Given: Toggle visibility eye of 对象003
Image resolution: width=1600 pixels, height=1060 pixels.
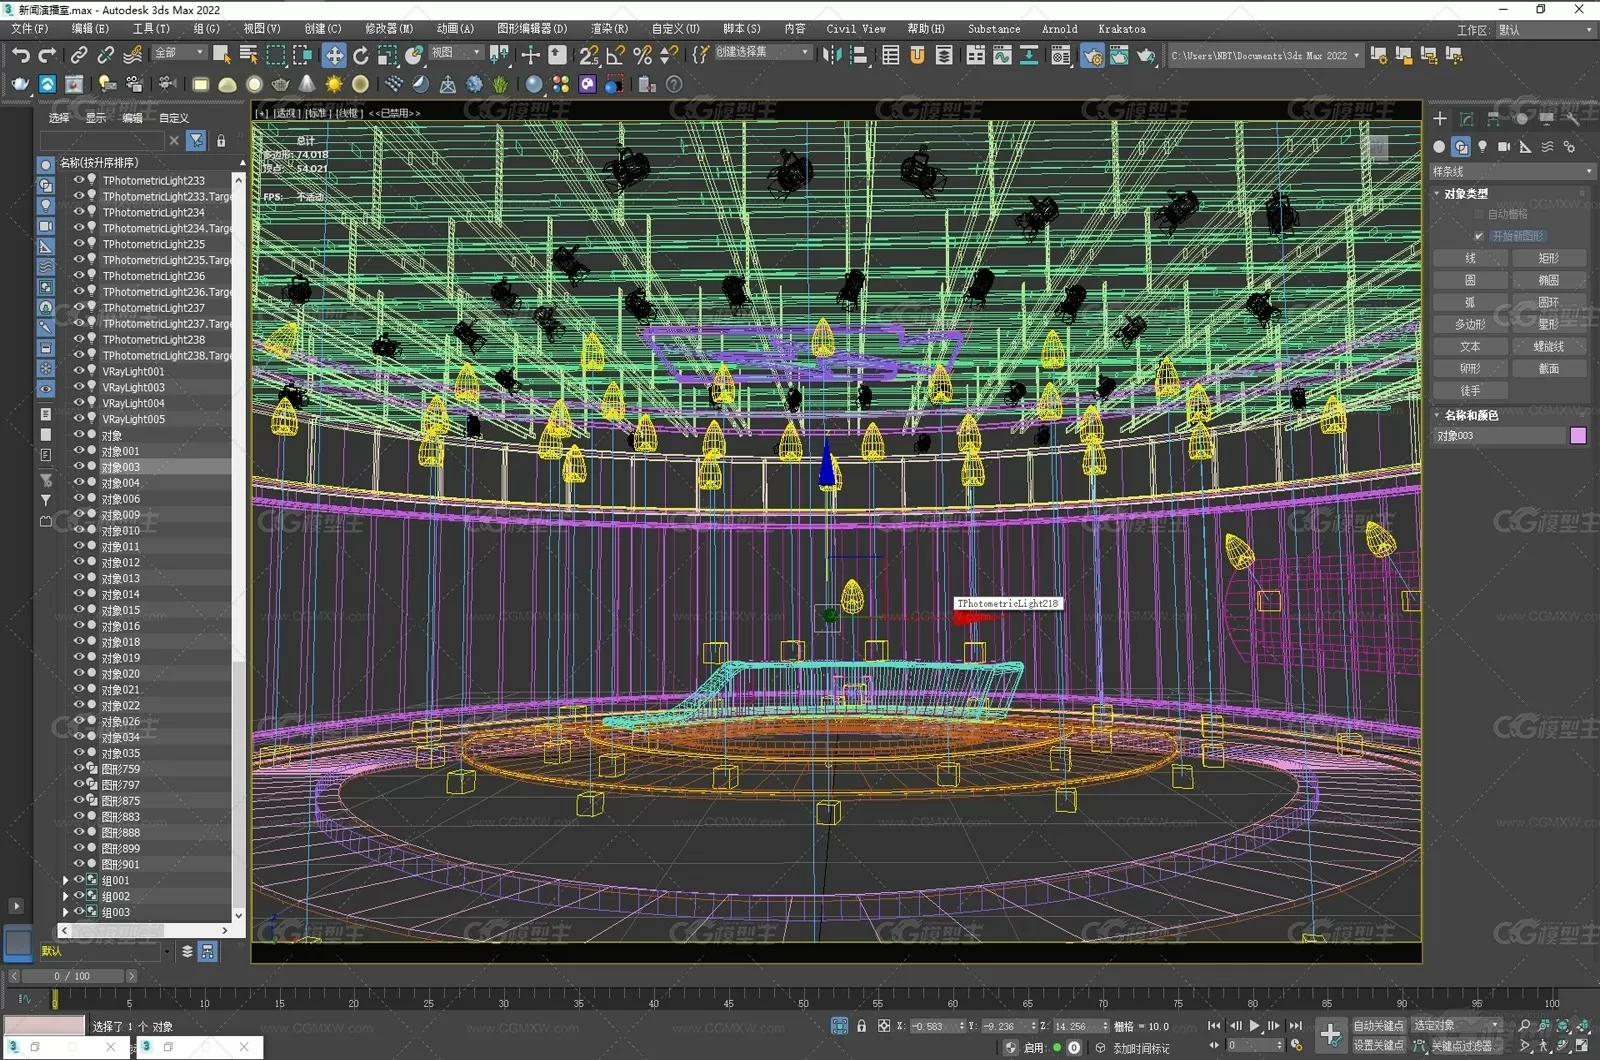Looking at the screenshot, I should tap(78, 467).
